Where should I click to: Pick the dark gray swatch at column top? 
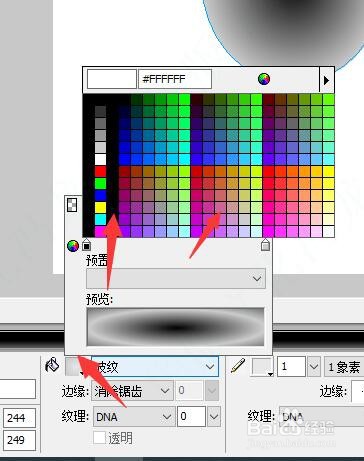pos(100,111)
